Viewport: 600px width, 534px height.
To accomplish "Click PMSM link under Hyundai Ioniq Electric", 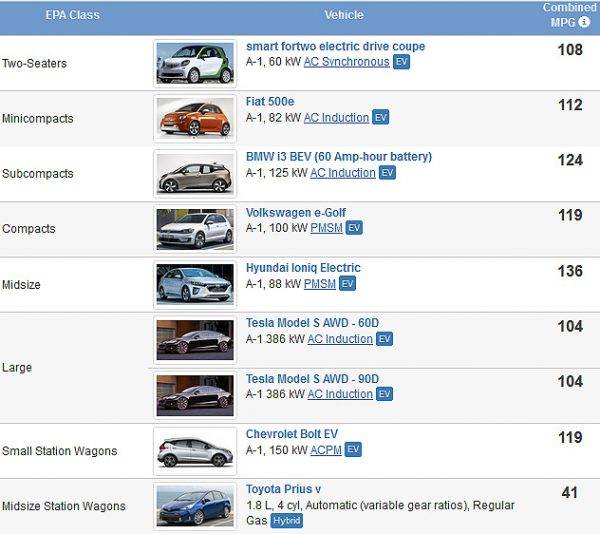I will click(320, 284).
